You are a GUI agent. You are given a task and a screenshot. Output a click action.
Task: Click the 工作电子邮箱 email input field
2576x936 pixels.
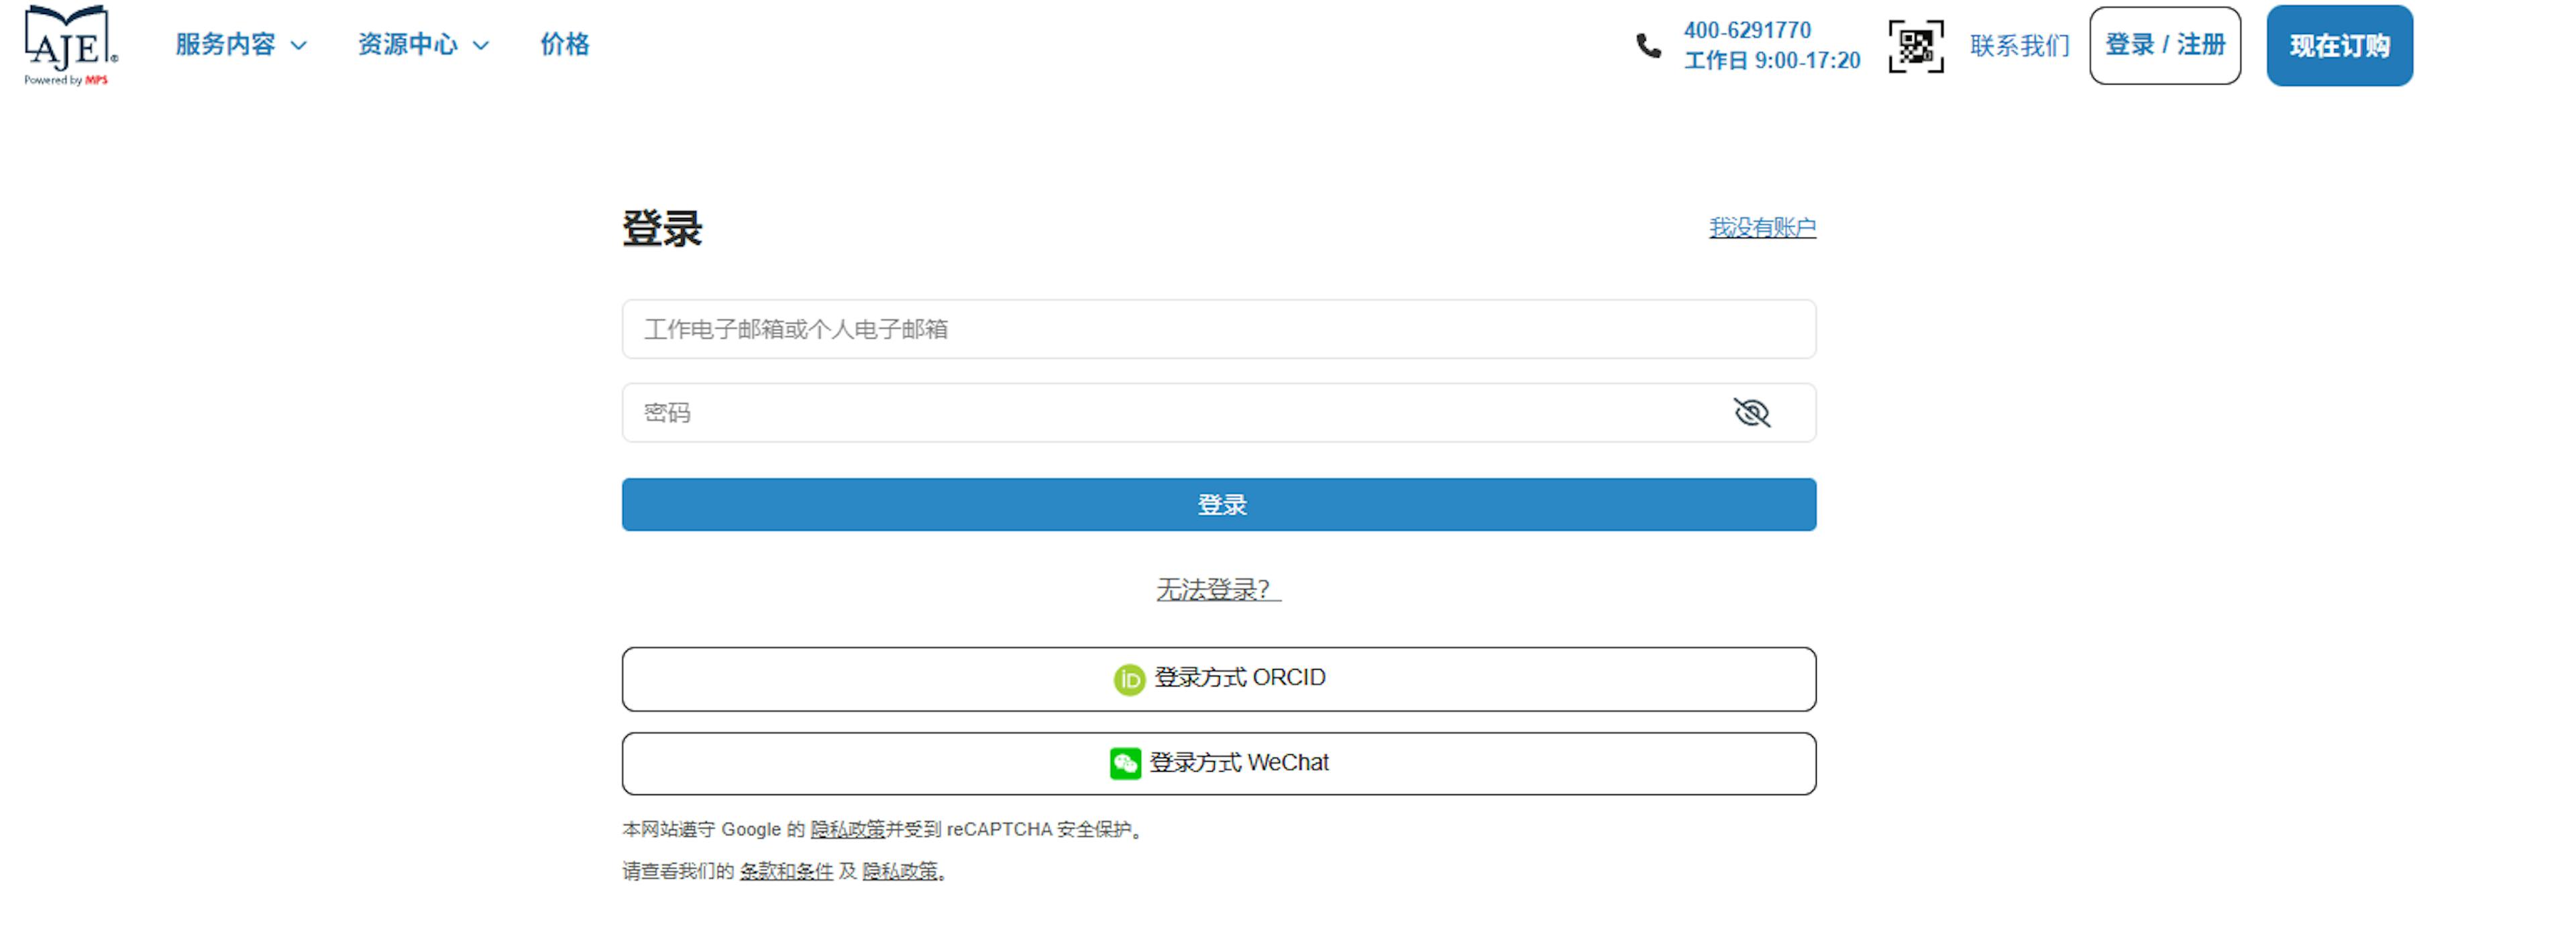click(x=1218, y=329)
